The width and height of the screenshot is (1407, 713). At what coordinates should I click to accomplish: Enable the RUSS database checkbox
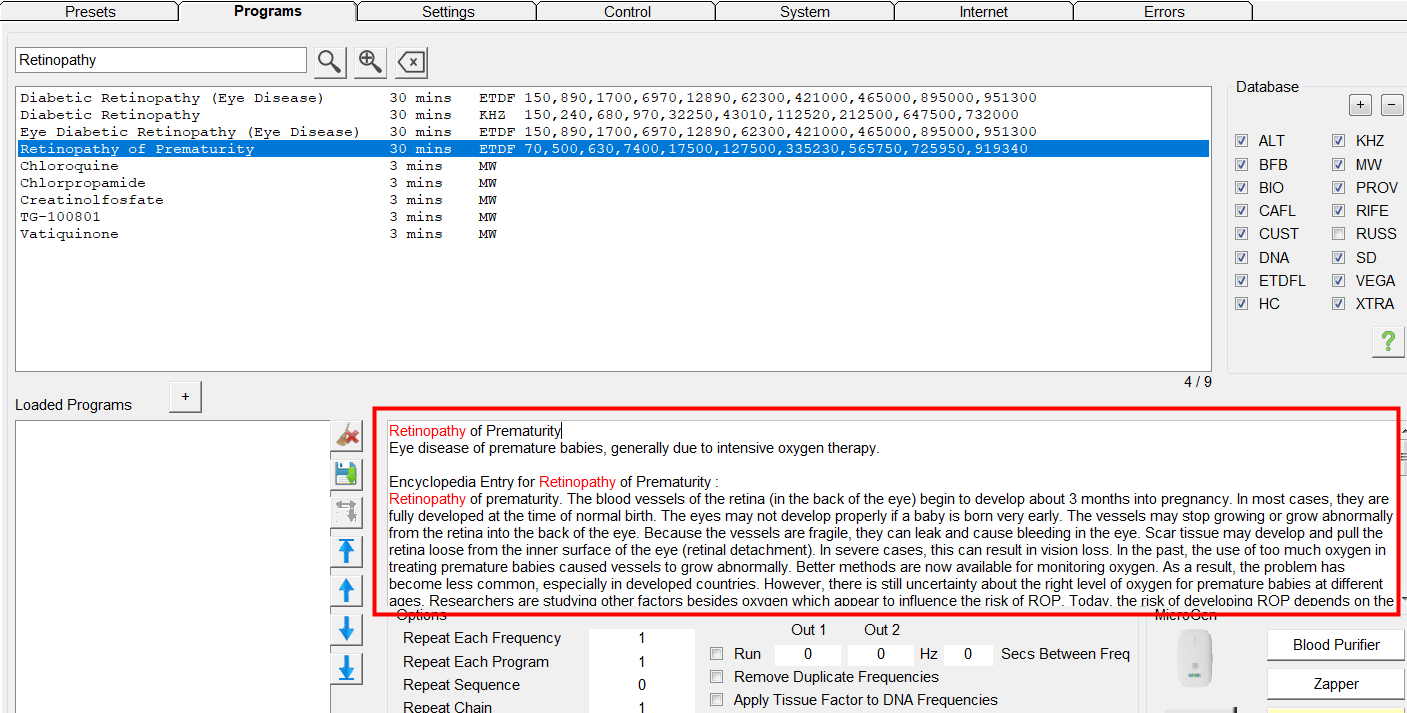1339,234
